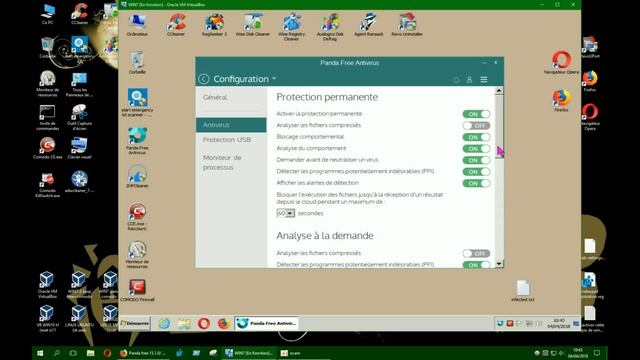Screen dimensions: 640x360
Task: Toggle Activer la protection permanente switch
Action: [x=476, y=114]
